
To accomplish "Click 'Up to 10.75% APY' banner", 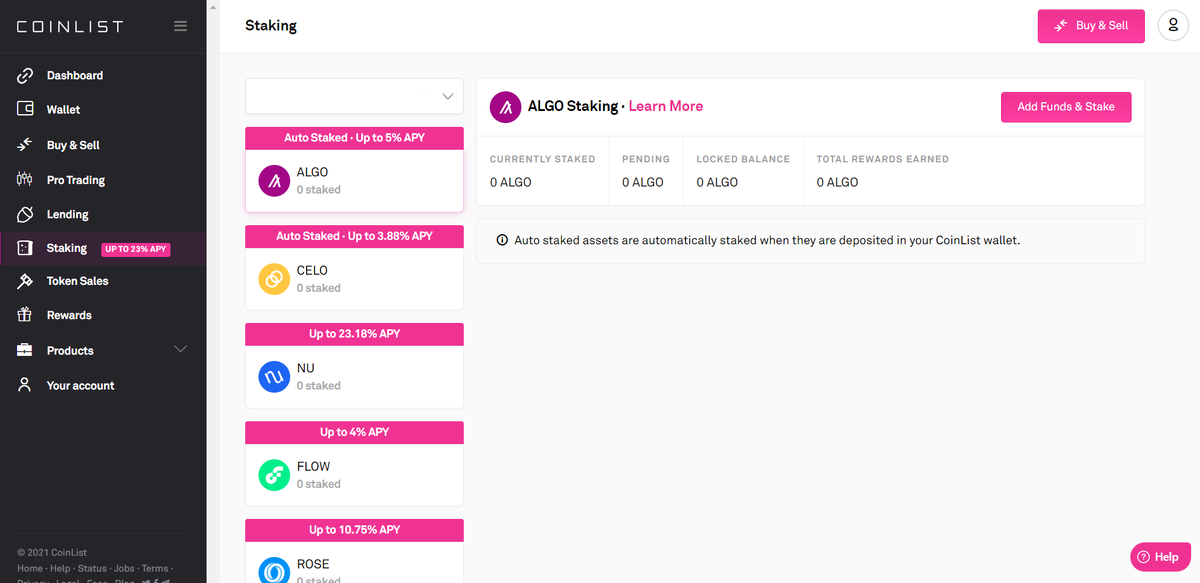I will pos(354,530).
